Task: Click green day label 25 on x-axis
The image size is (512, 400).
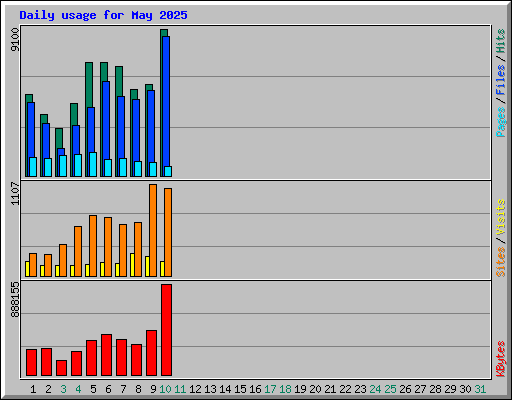Action: [x=390, y=389]
